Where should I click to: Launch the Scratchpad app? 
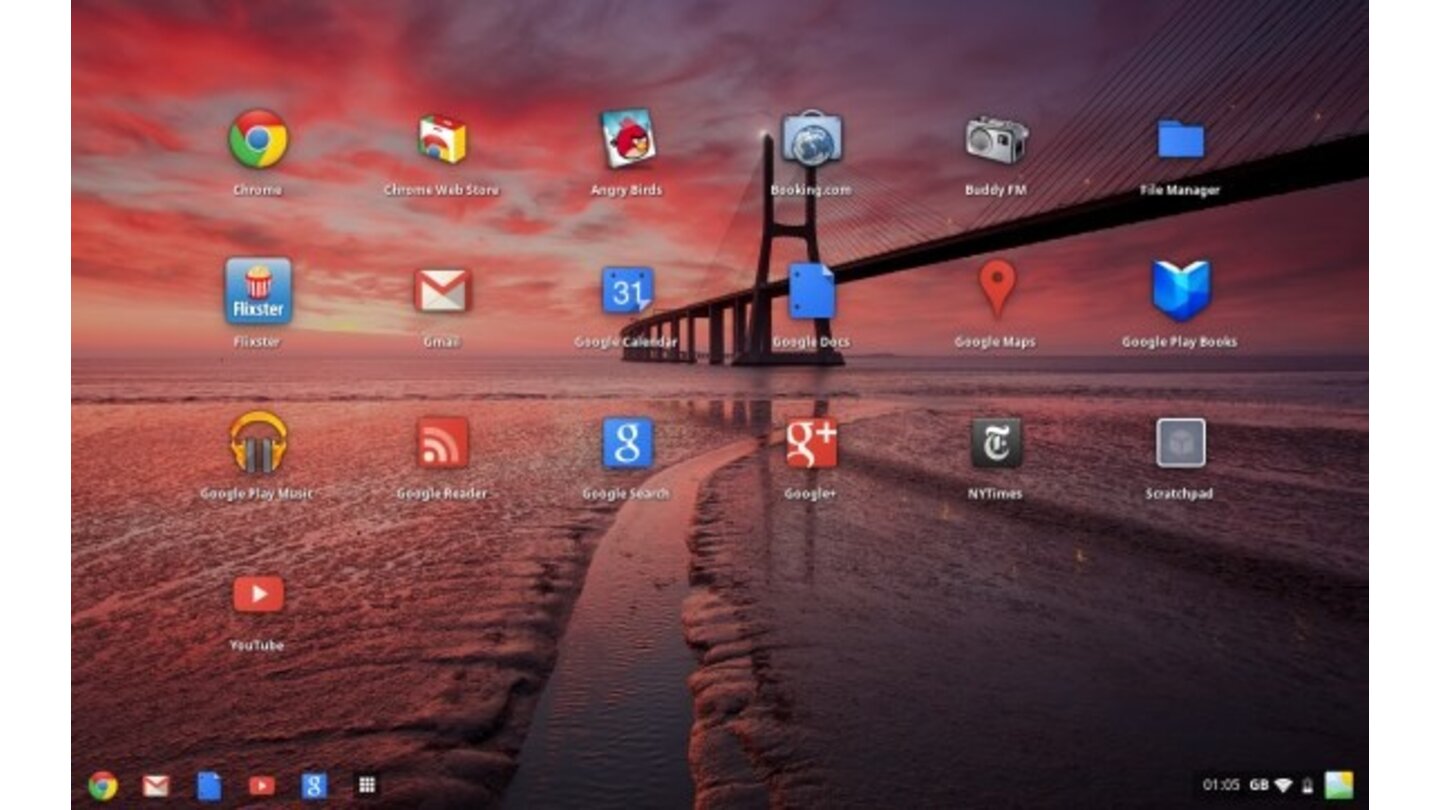tap(1180, 443)
